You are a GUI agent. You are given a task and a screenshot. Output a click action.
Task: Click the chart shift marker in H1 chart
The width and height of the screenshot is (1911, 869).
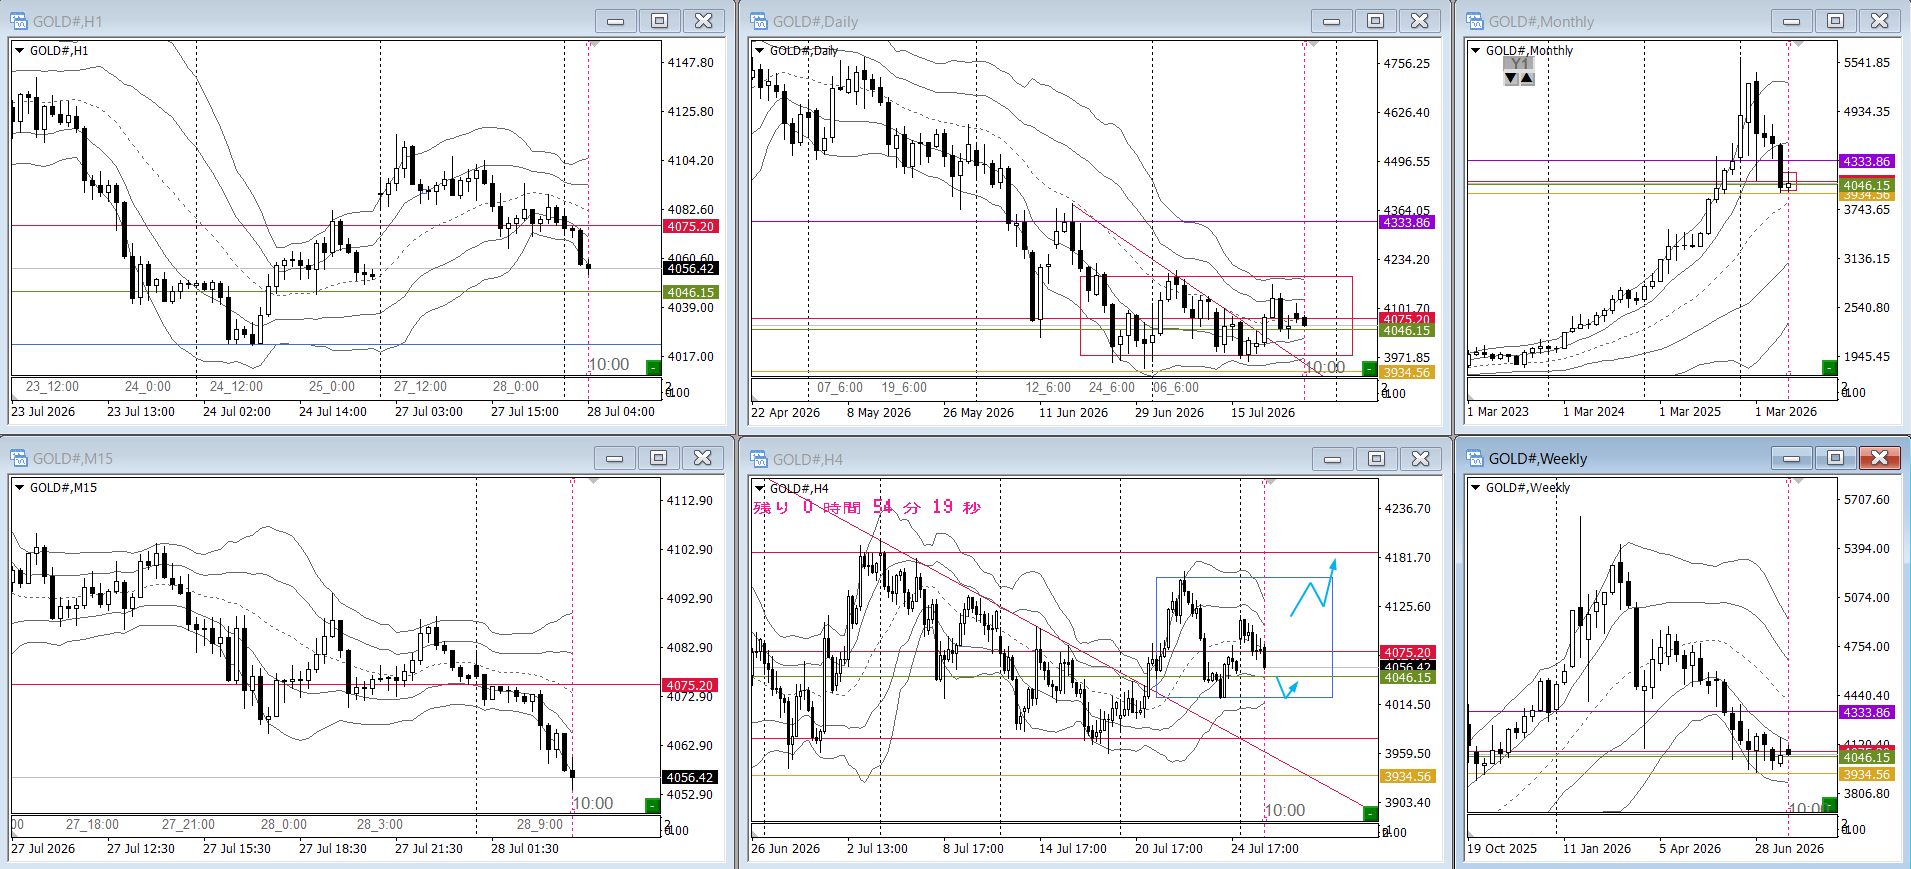tap(594, 45)
